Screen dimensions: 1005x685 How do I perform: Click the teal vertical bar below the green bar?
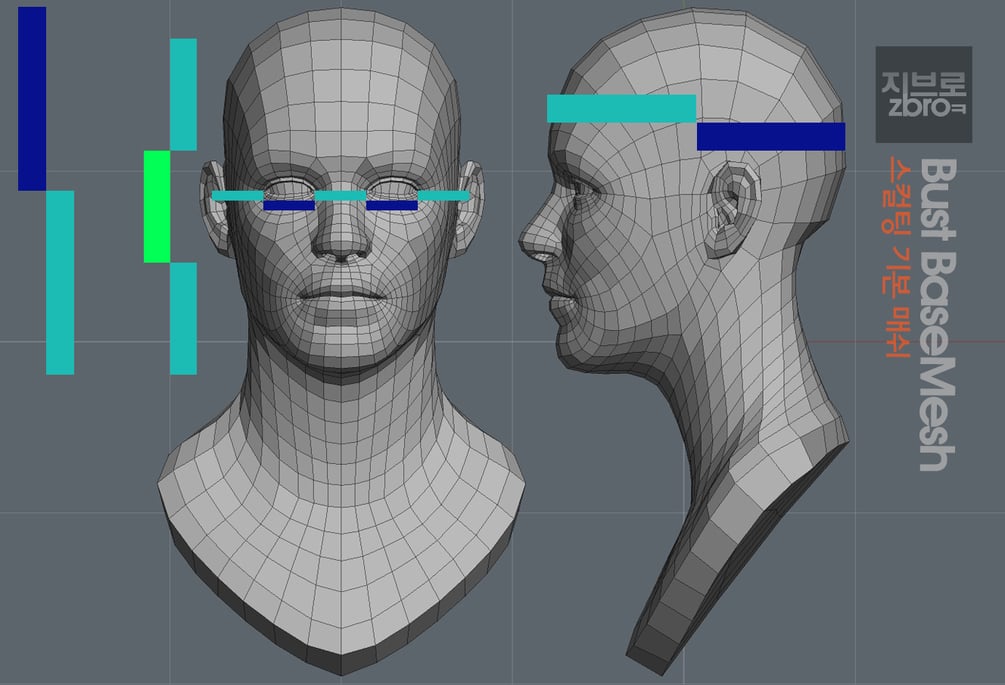[x=183, y=318]
